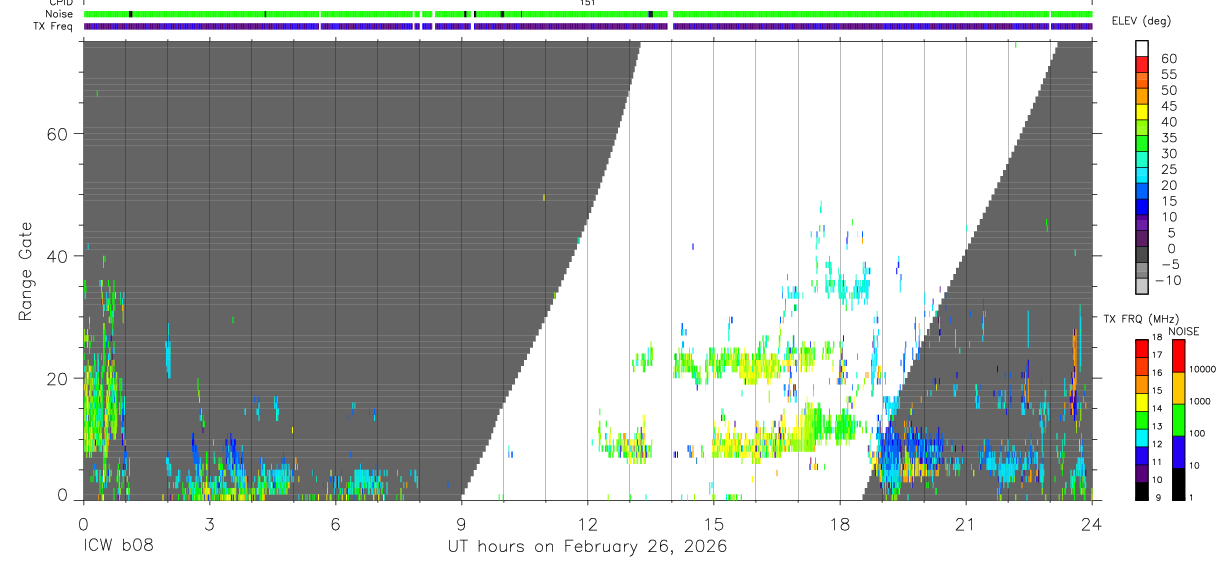Click the red TX FRQ swatch below 18
The width and height of the screenshot is (1228, 567).
tap(1142, 348)
